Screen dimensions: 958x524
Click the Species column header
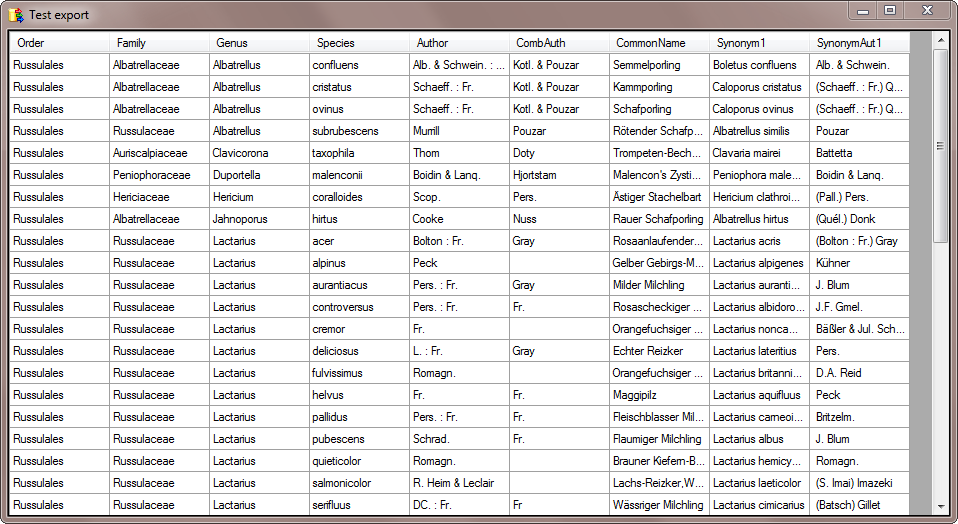359,43
